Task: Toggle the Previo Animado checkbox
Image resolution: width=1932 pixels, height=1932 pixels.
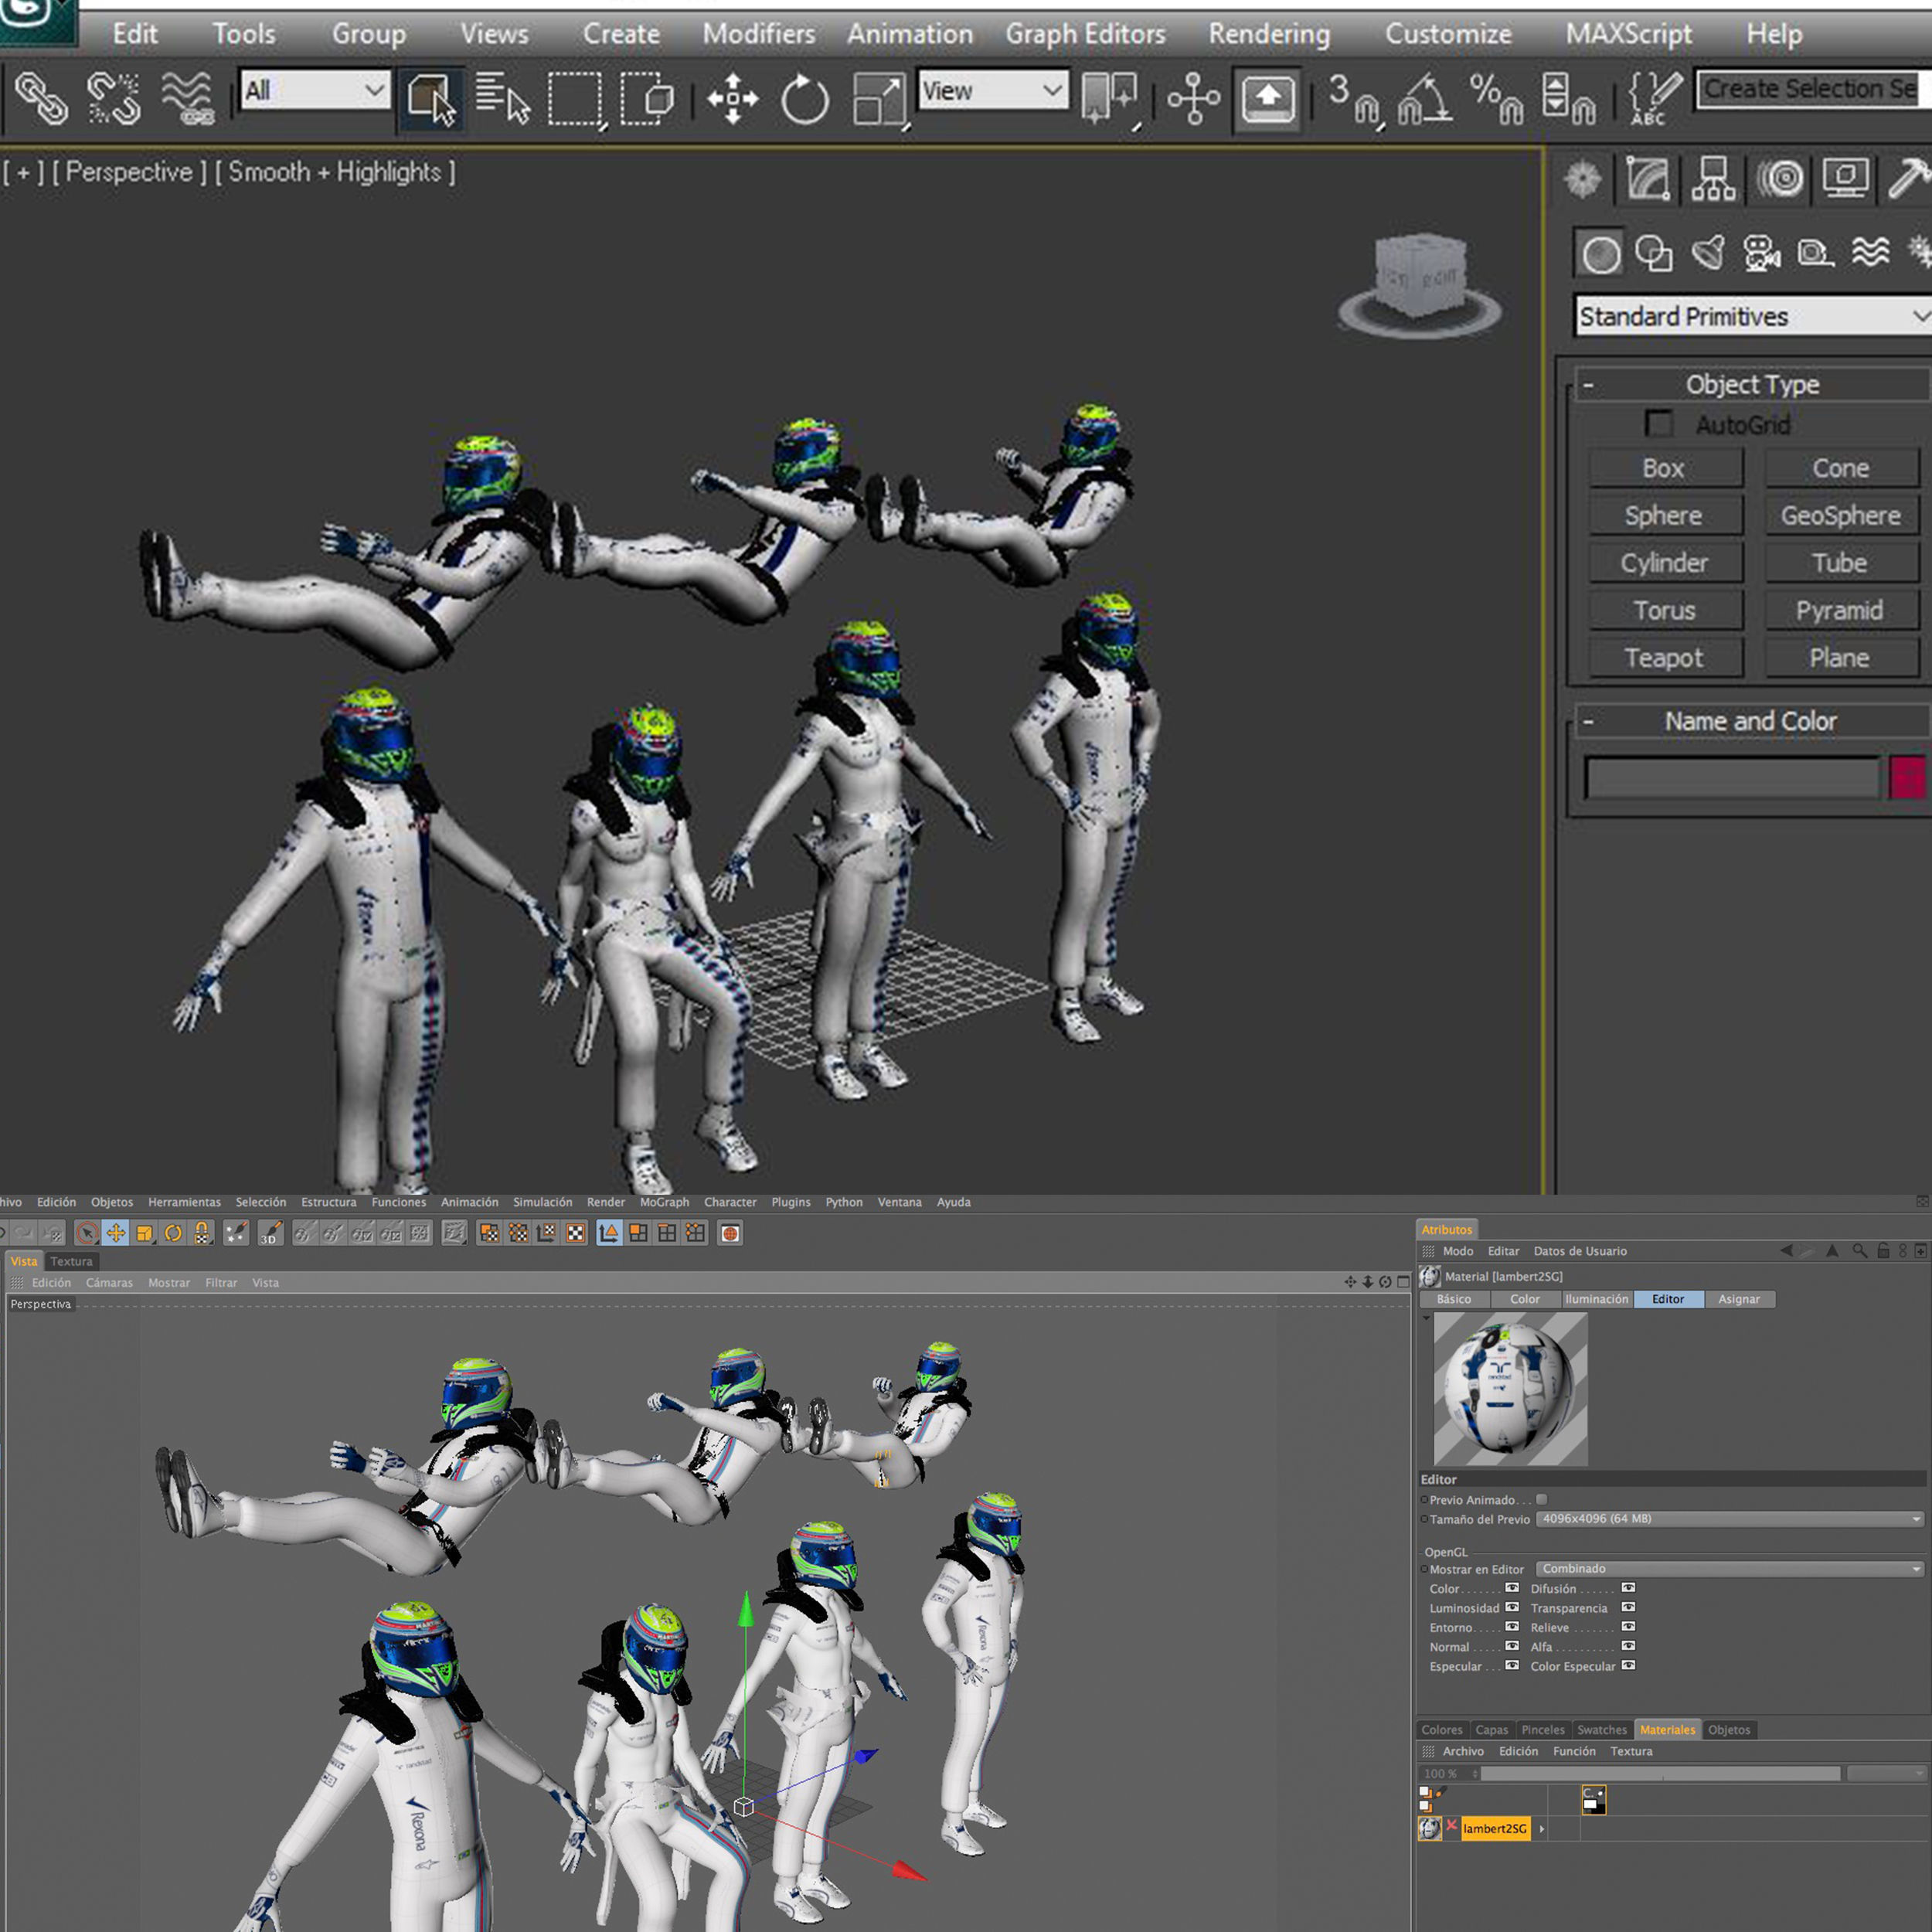Action: point(1541,1499)
